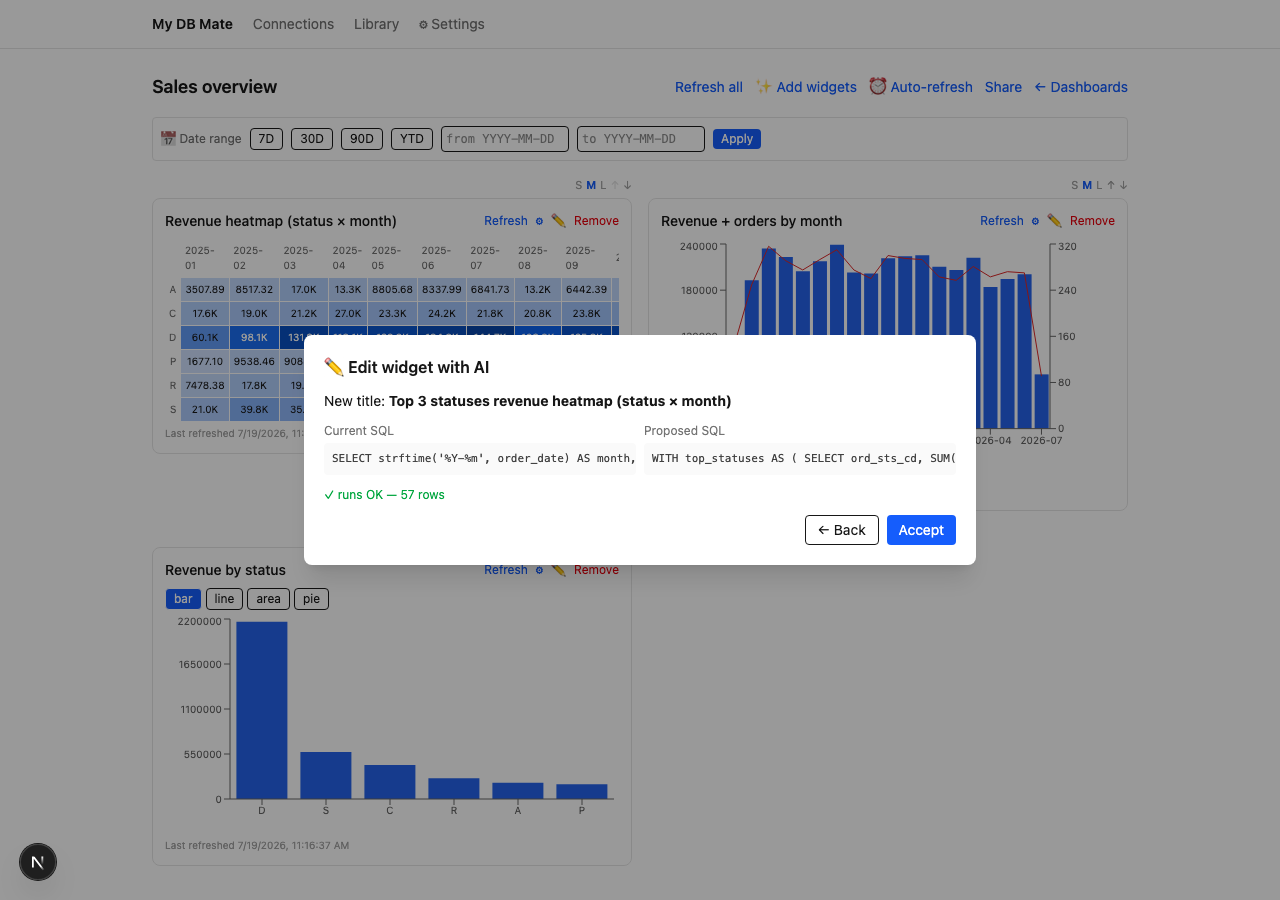Move the Revenue + orders widget up
The width and height of the screenshot is (1280, 900).
click(1111, 185)
